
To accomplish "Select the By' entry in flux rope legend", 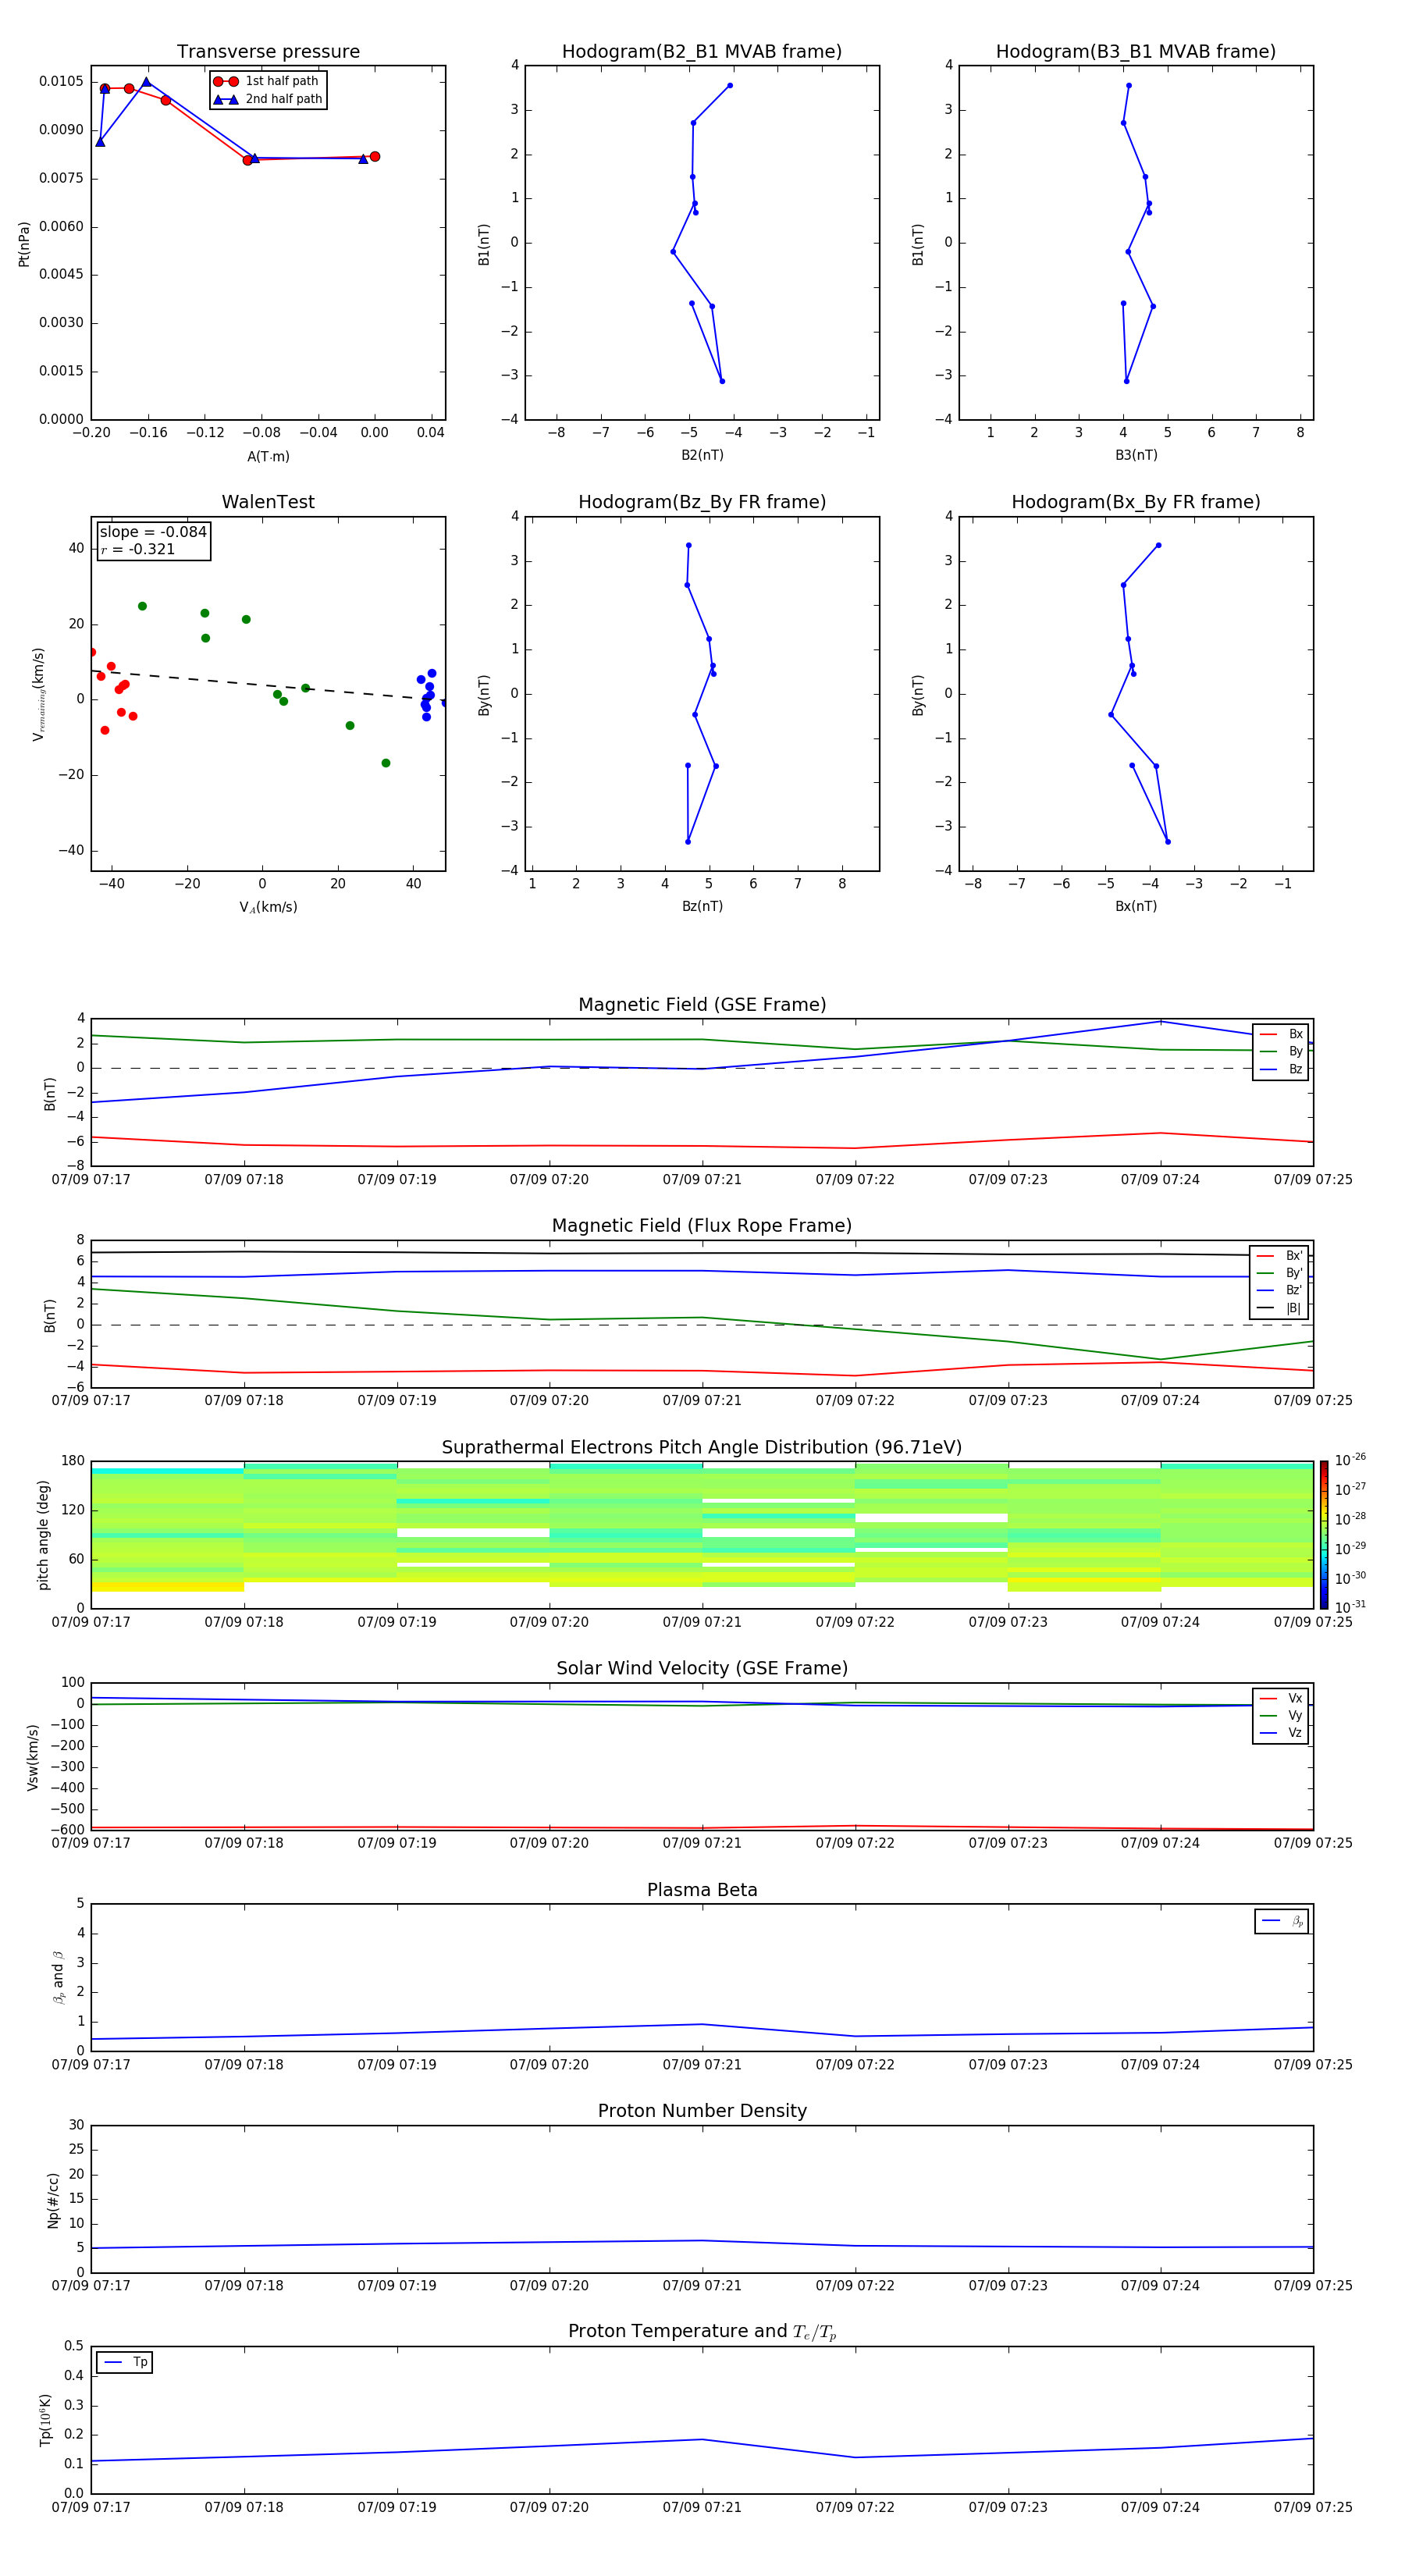I will [1280, 1273].
